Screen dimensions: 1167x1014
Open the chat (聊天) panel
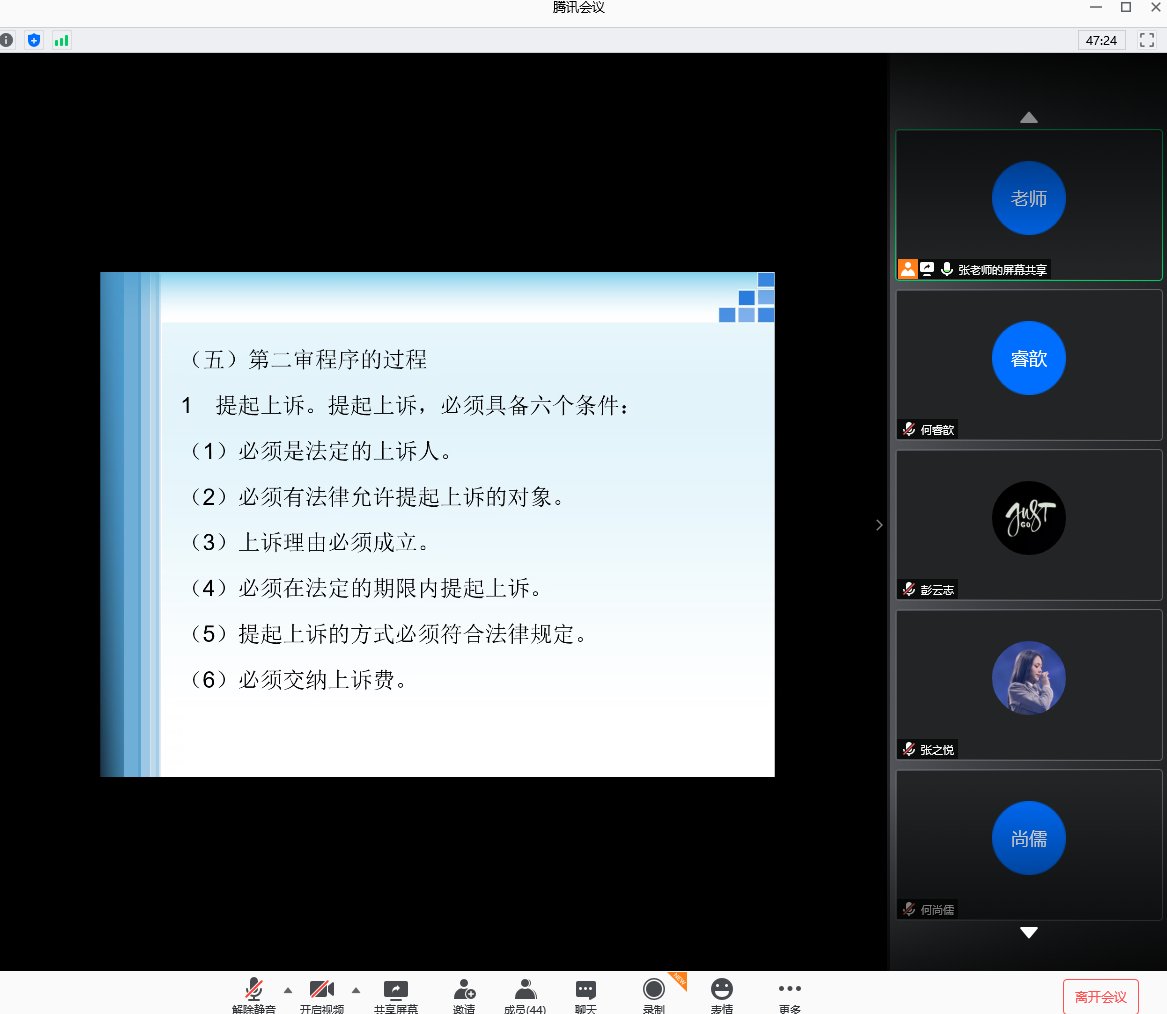pos(586,996)
